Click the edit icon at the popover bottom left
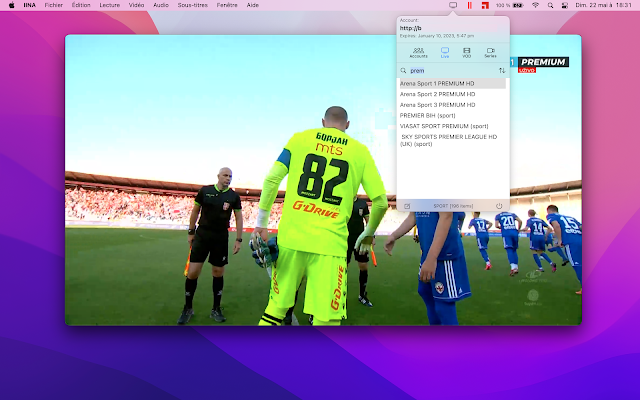 click(407, 206)
